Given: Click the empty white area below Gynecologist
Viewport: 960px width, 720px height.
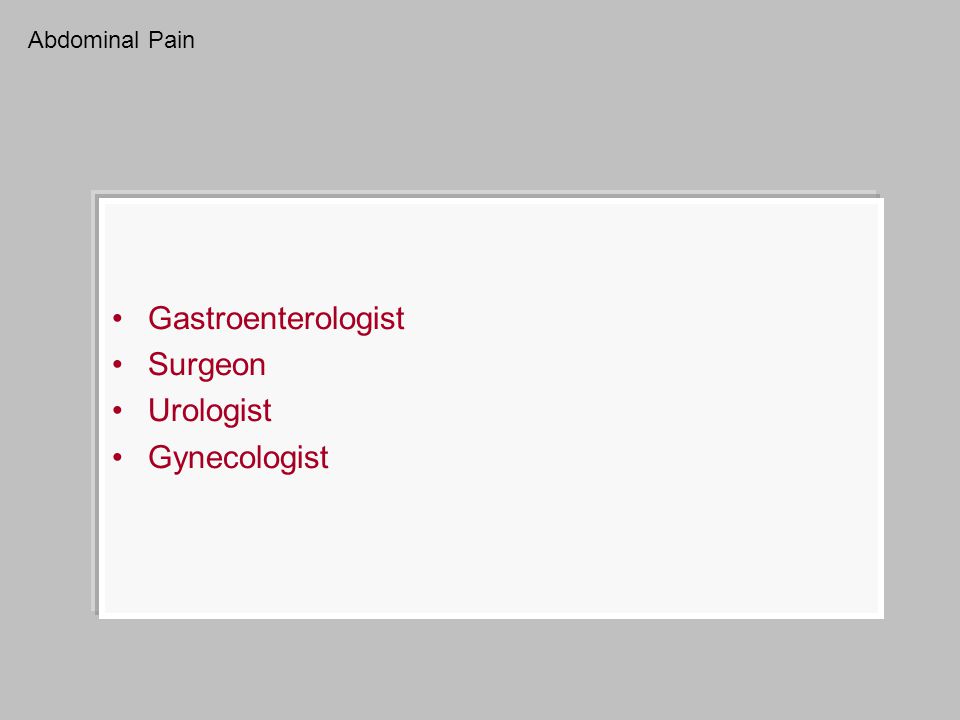Looking at the screenshot, I should pos(490,545).
